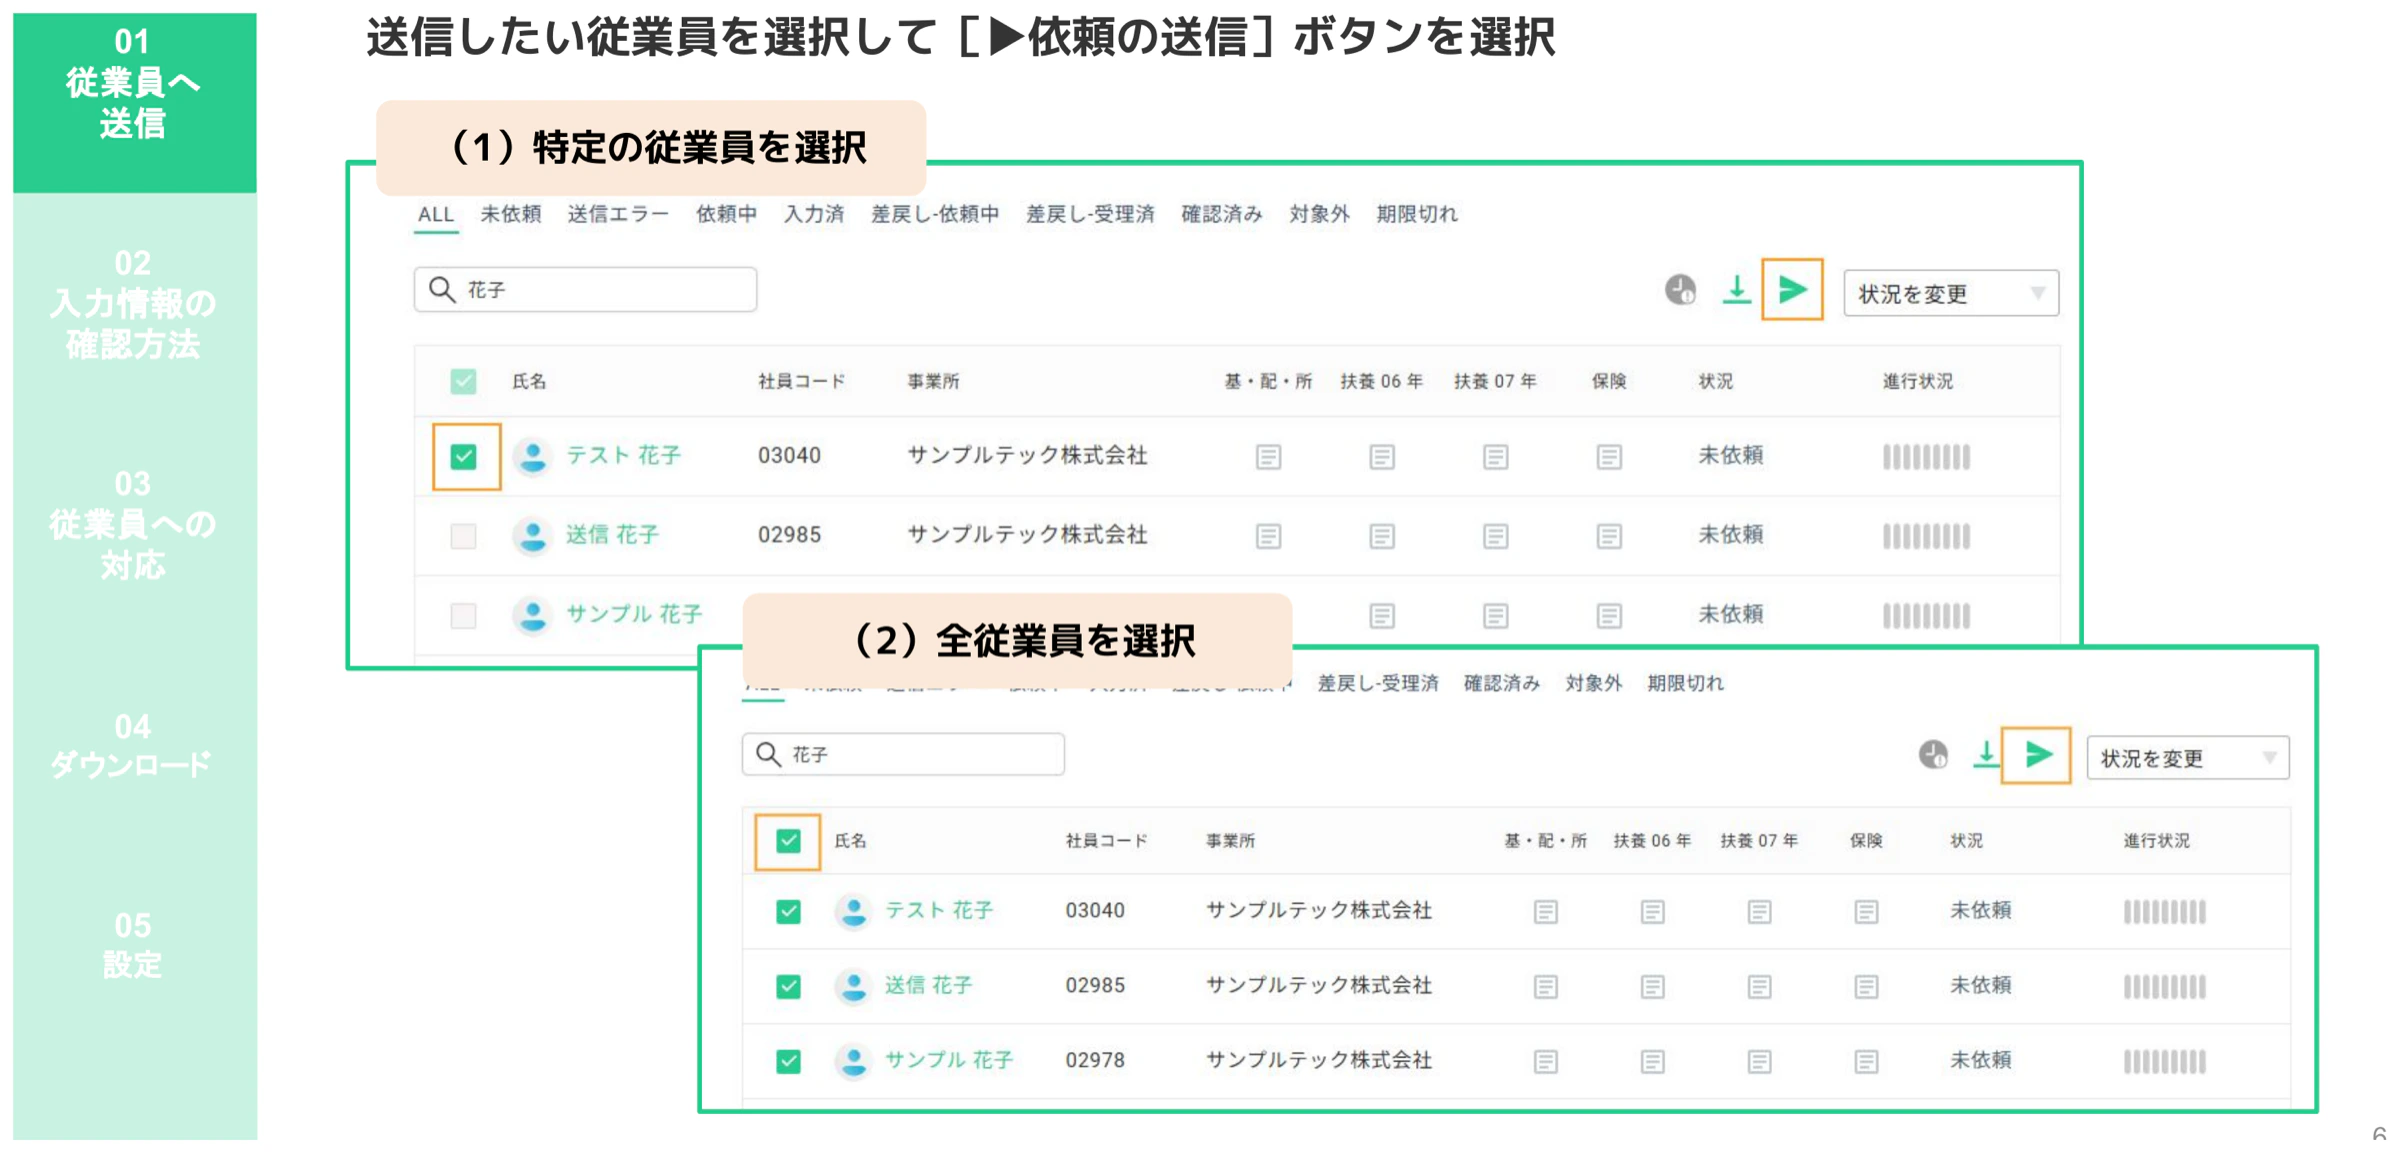
Task: Switch to the 期限切れ tab in lower panel
Action: 1686,683
